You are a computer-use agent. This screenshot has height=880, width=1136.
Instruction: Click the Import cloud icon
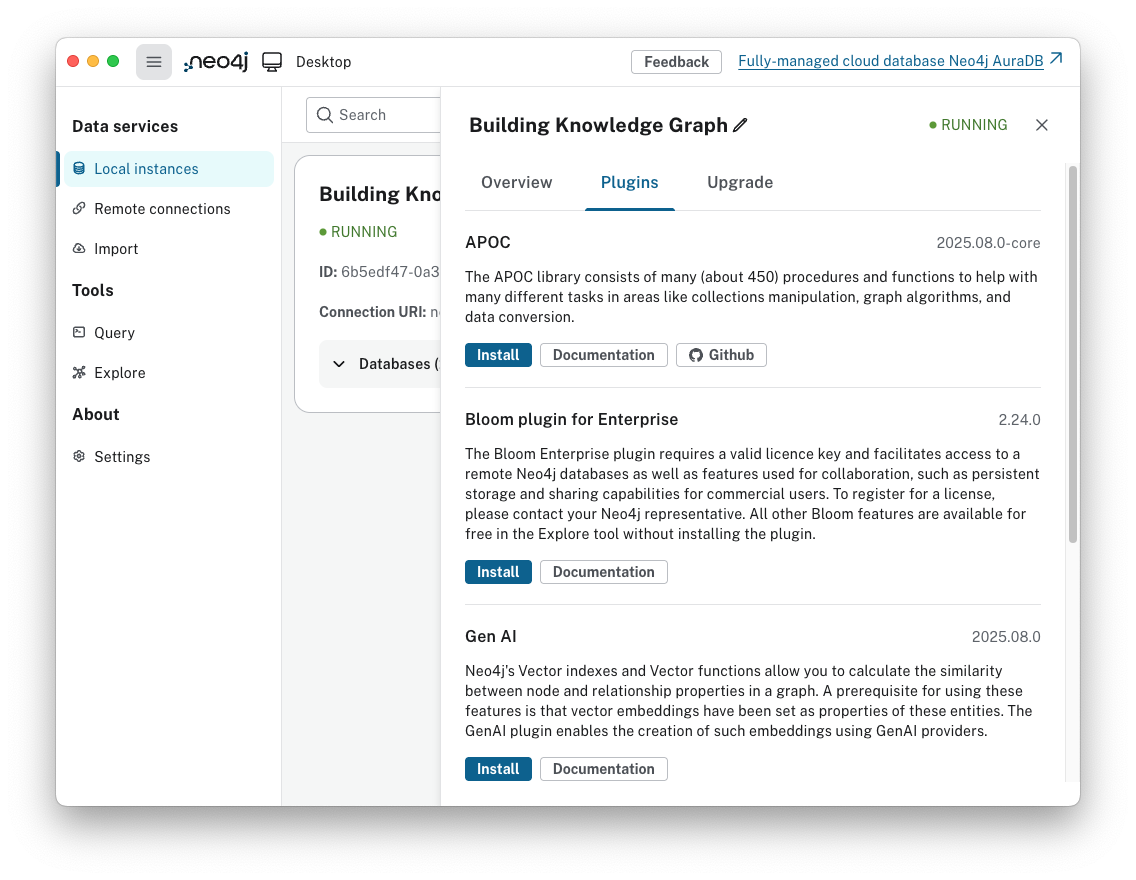point(79,248)
